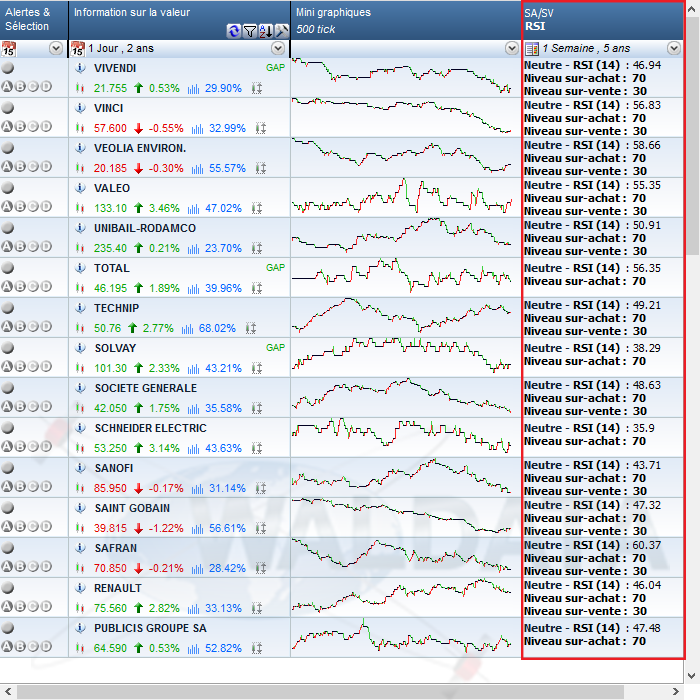Click RSI value 60.37 in SAFRAN row
Viewport: 700px width, 700px height.
pyautogui.click(x=646, y=545)
